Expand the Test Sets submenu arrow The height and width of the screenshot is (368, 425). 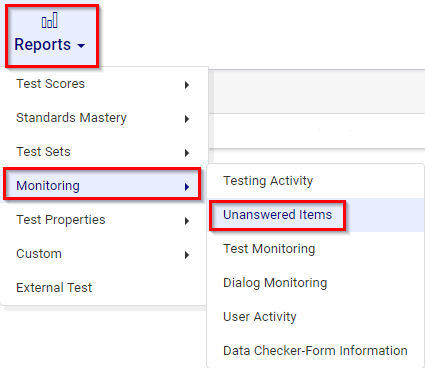click(x=187, y=153)
